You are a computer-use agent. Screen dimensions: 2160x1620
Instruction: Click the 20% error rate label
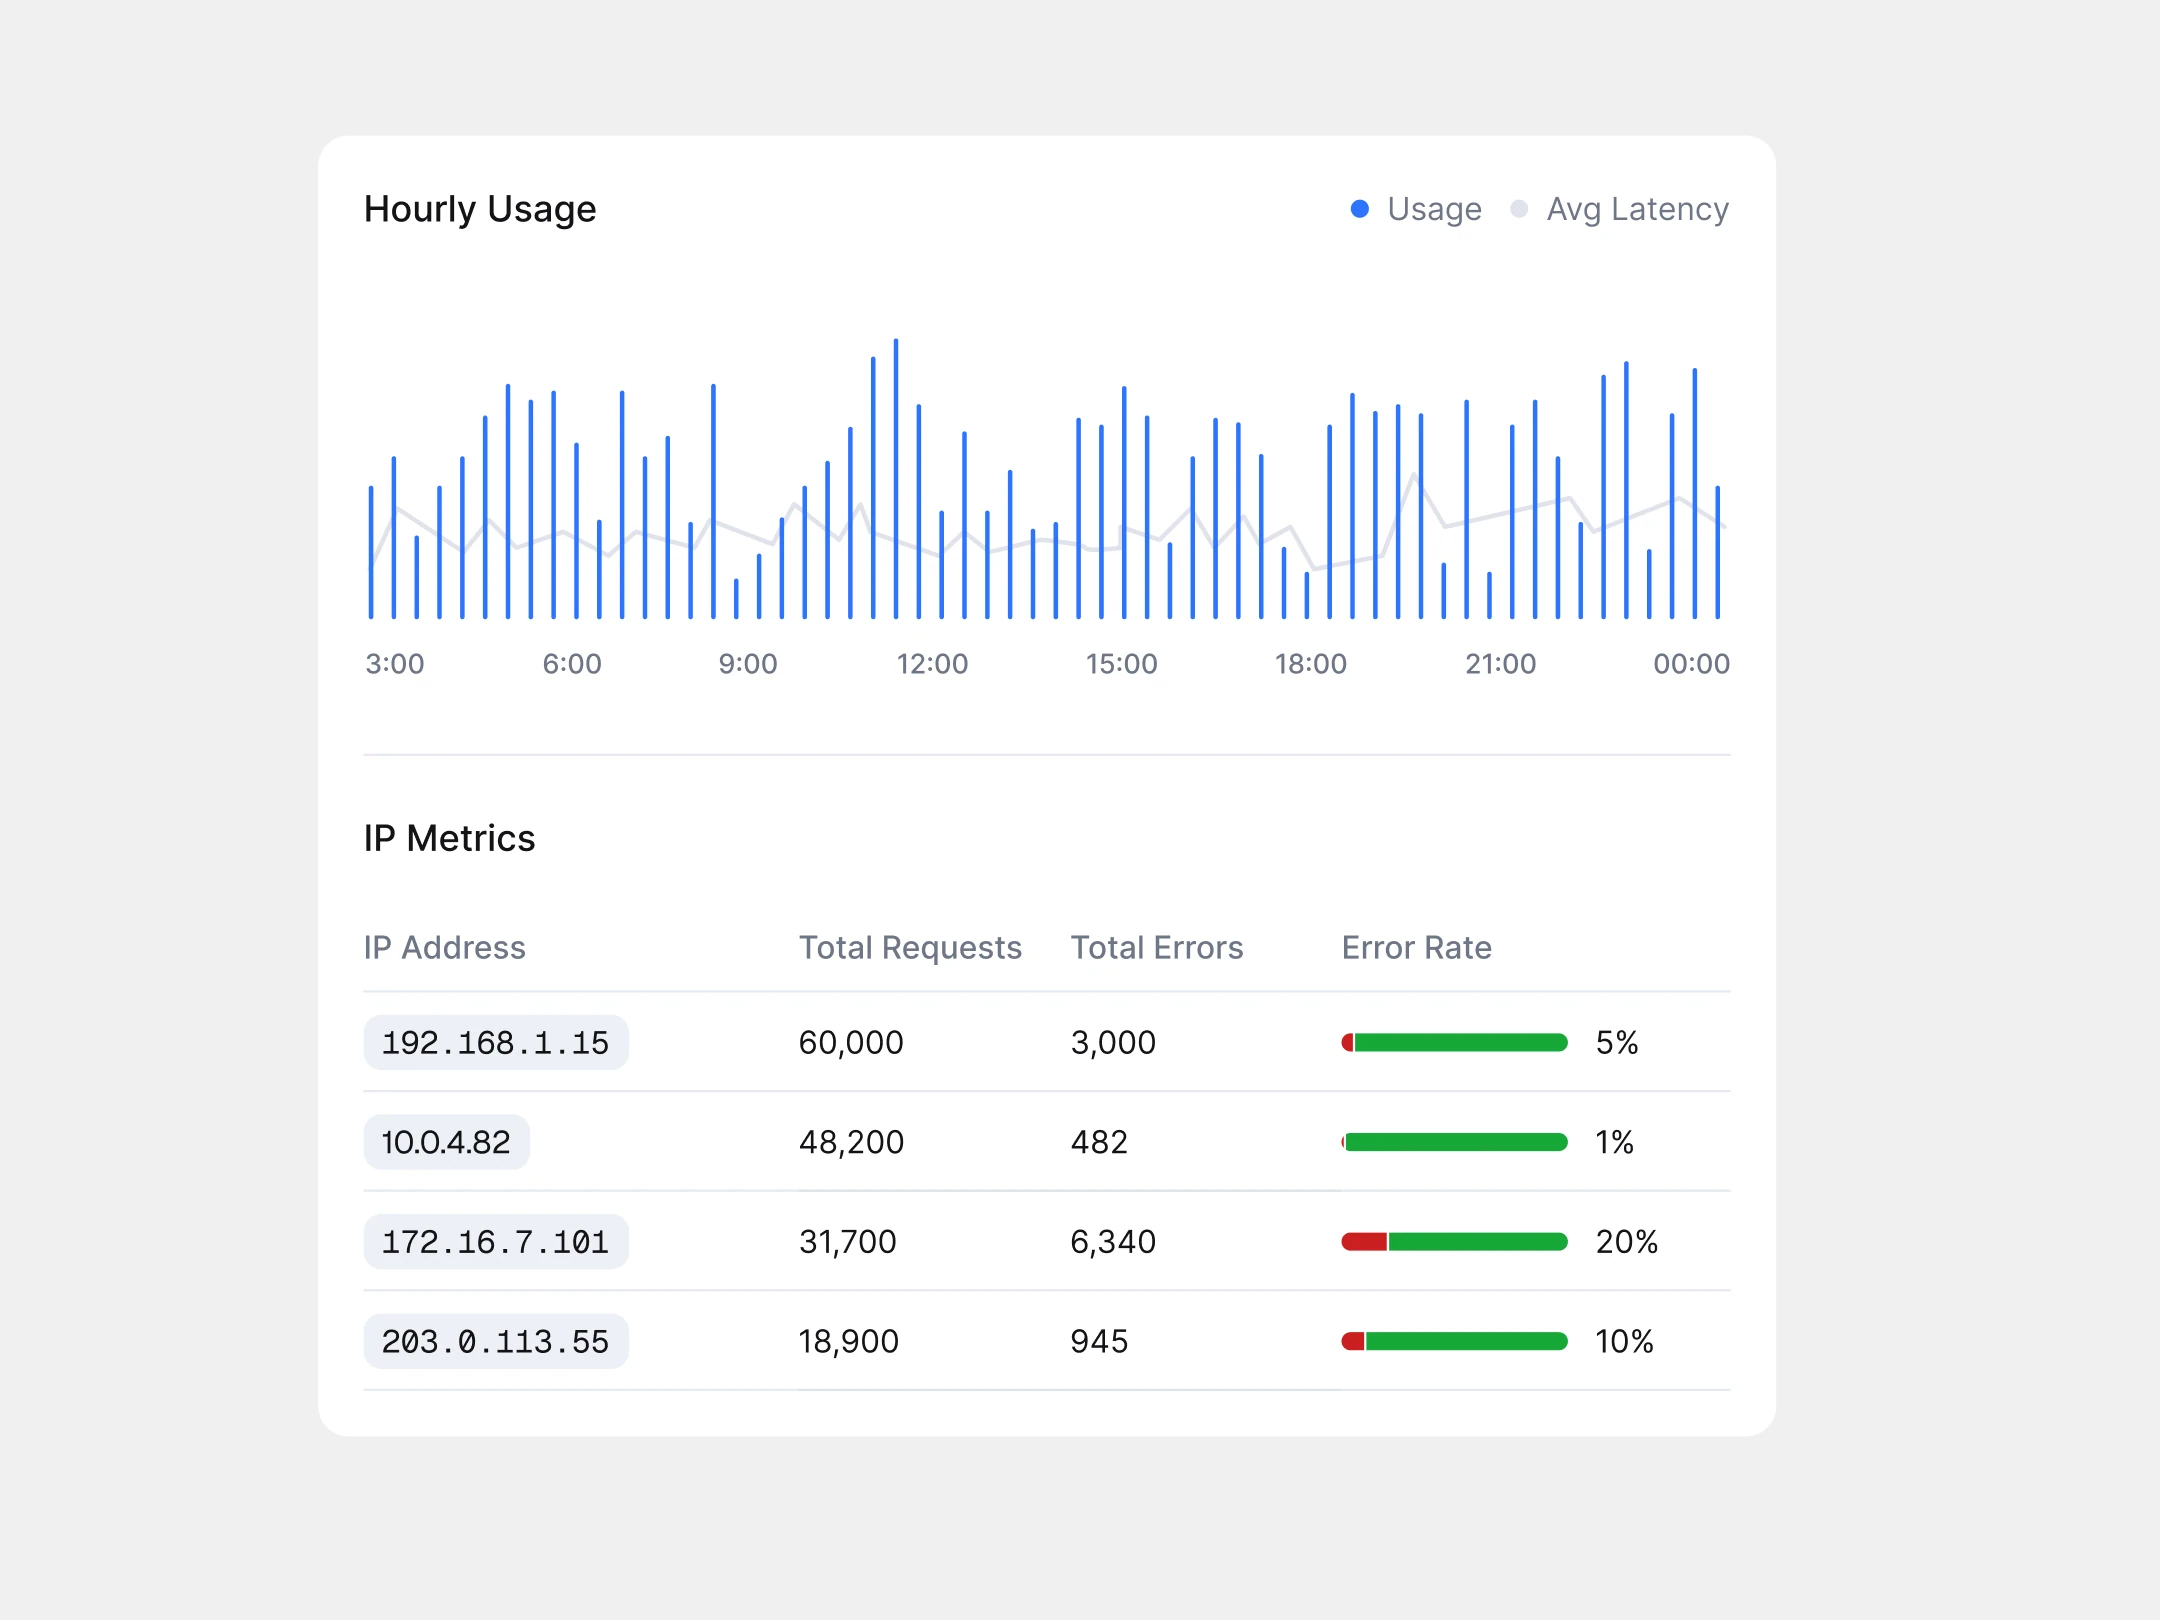pyautogui.click(x=1627, y=1242)
